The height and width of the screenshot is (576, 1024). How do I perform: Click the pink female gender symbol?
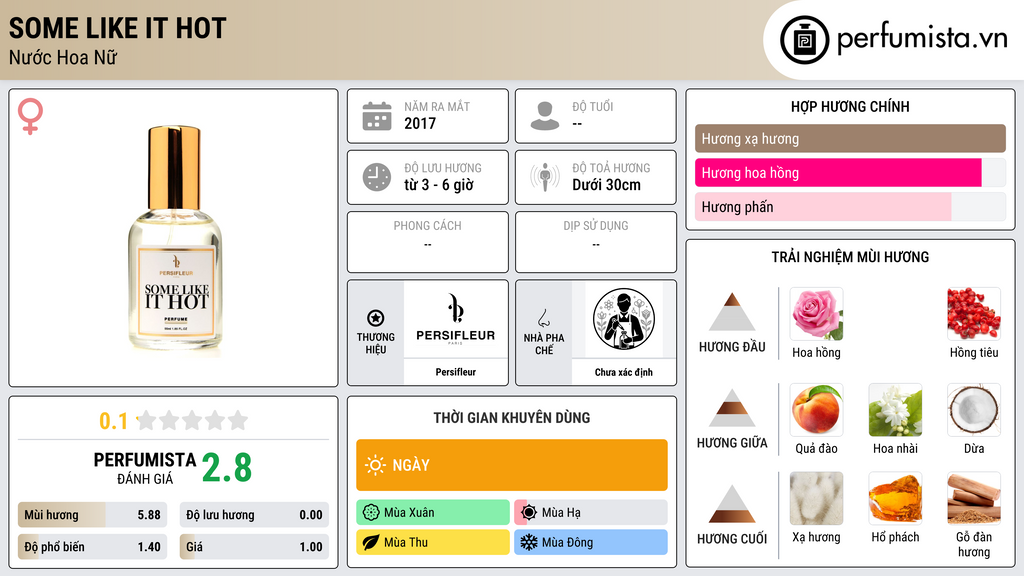30,116
